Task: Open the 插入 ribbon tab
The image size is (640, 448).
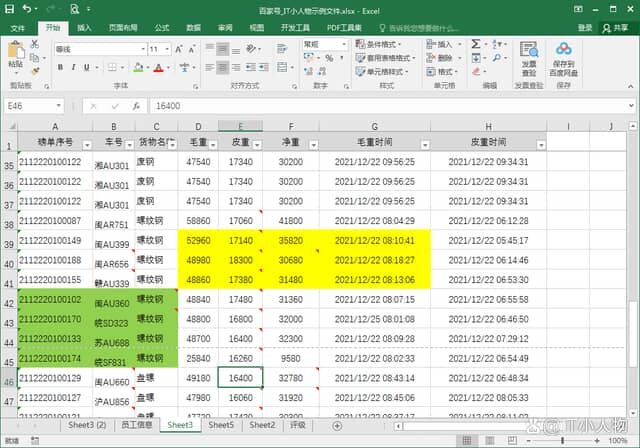Action: (x=85, y=28)
